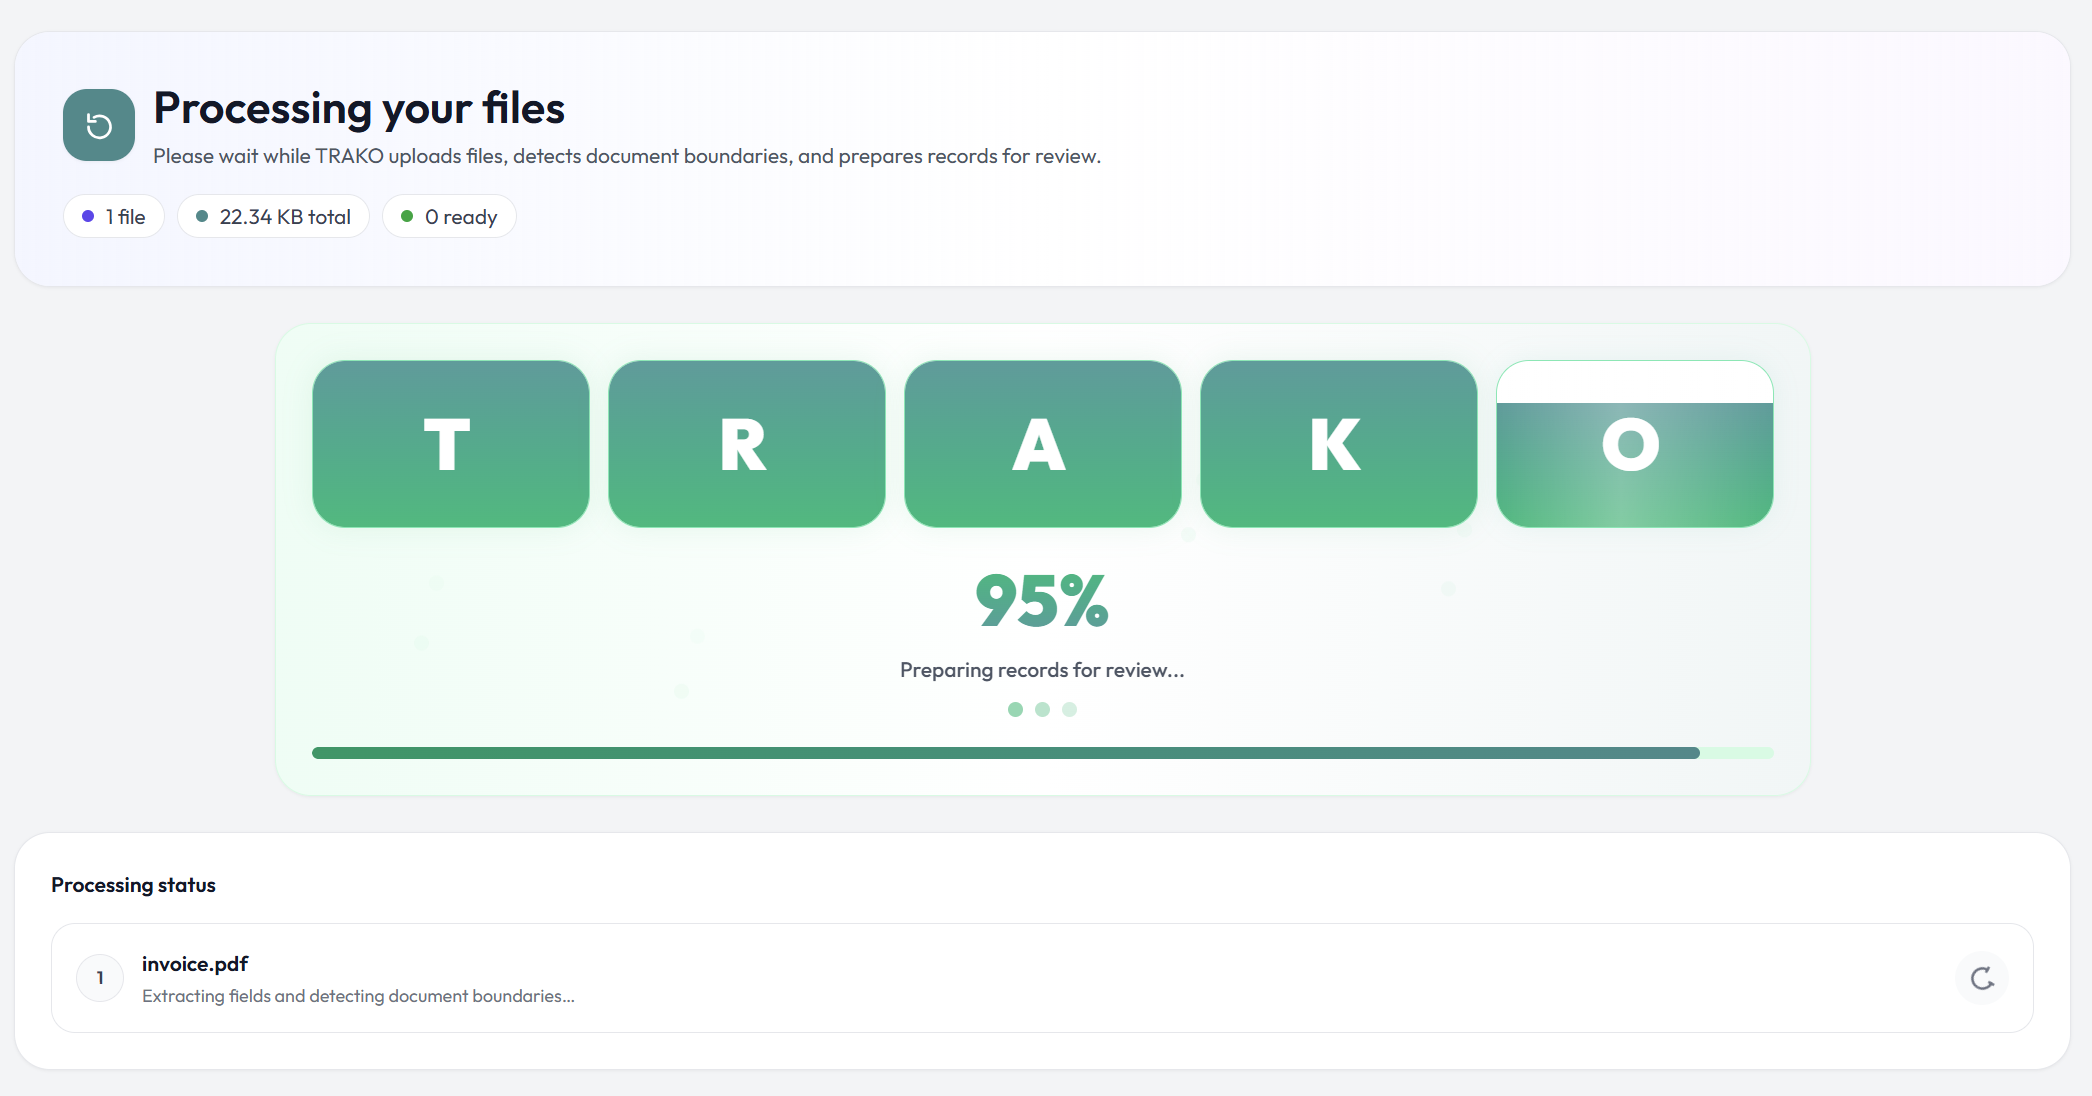Click the green progress bar
This screenshot has width=2092, height=1096.
click(x=1005, y=753)
